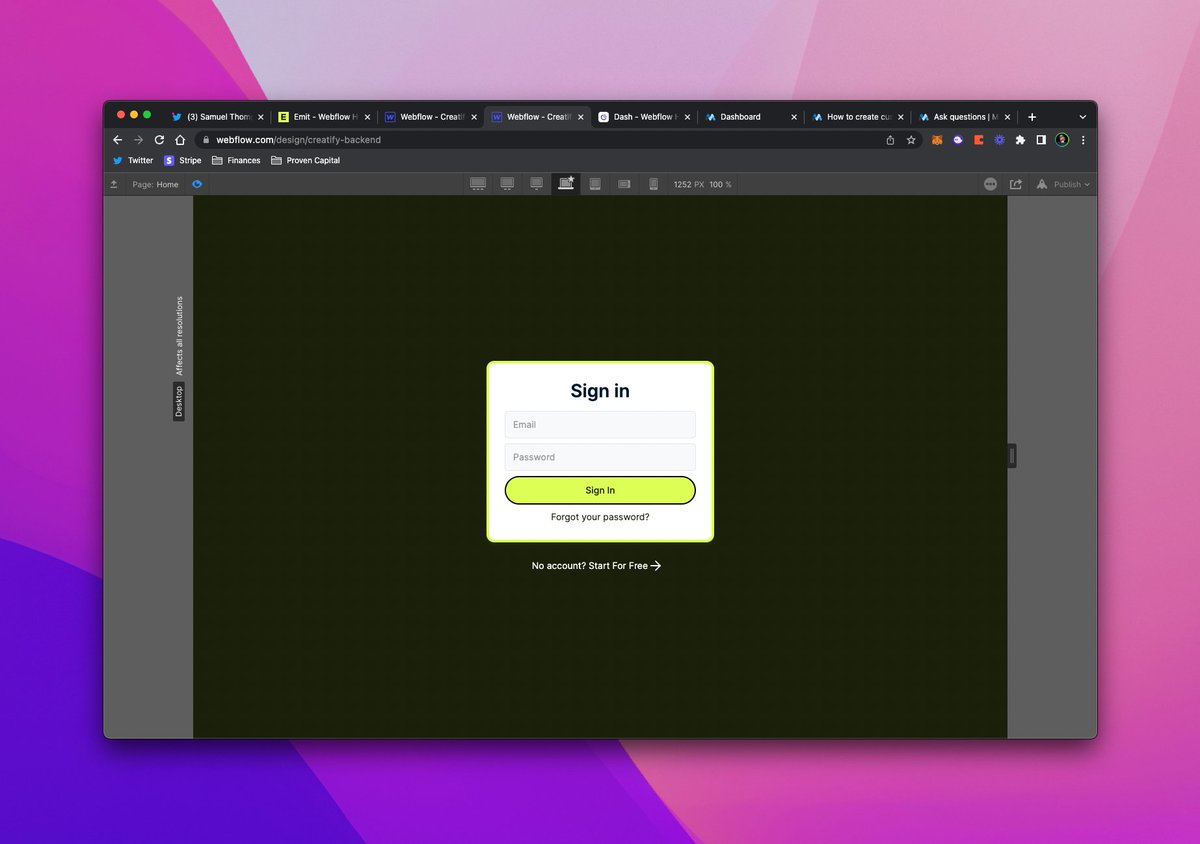Image resolution: width=1200 pixels, height=844 pixels.
Task: Switch to the mobile portrait breakpoint icon
Action: (654, 184)
